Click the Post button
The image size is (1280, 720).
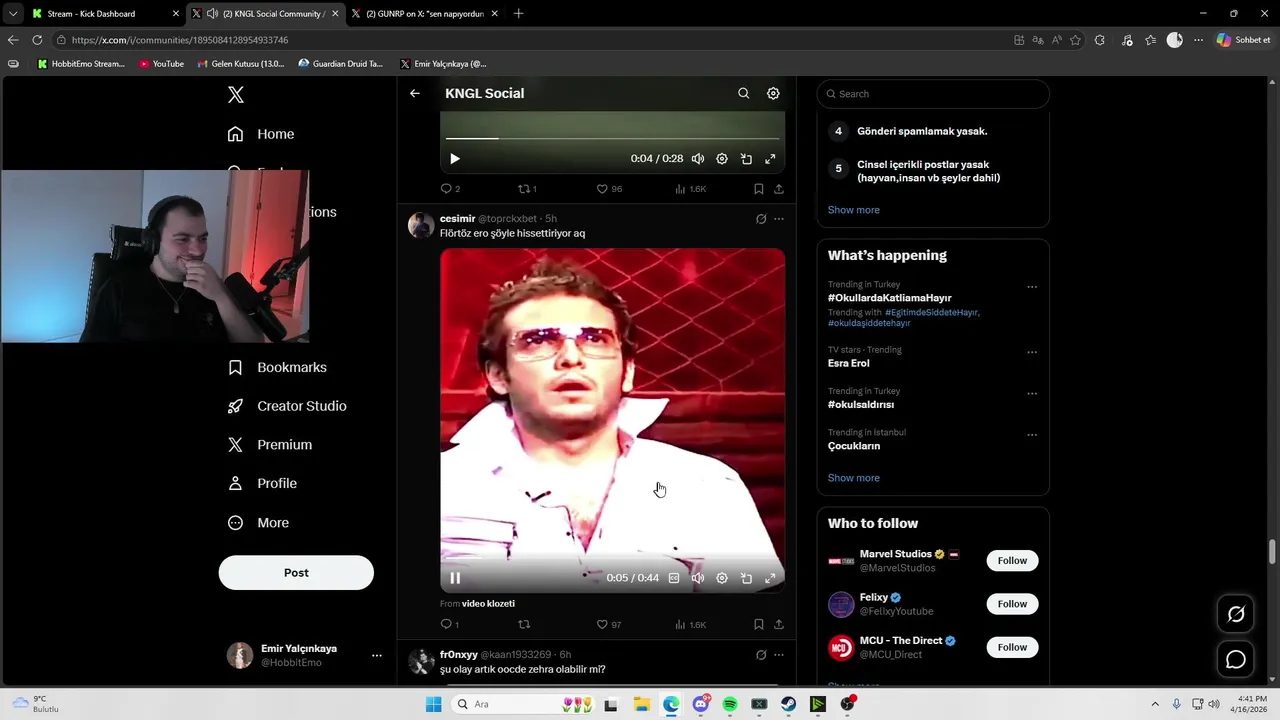tap(296, 573)
